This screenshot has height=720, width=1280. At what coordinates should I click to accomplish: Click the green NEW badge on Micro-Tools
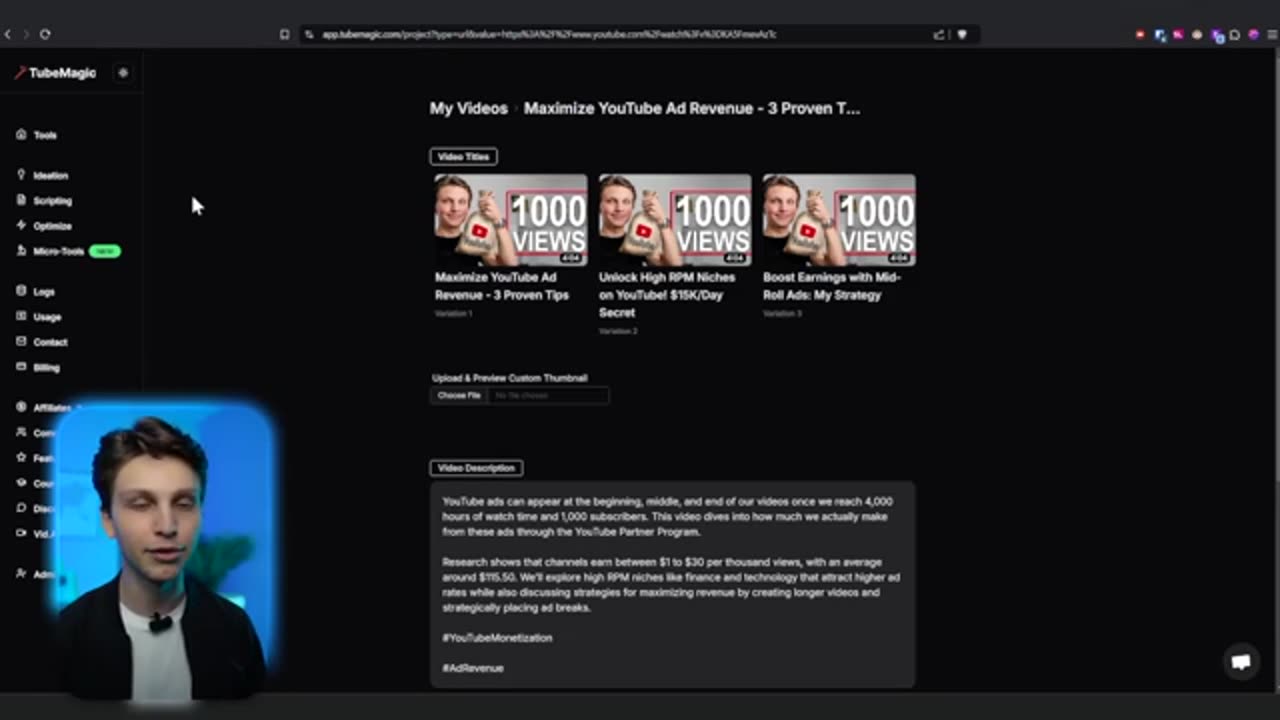[x=105, y=251]
